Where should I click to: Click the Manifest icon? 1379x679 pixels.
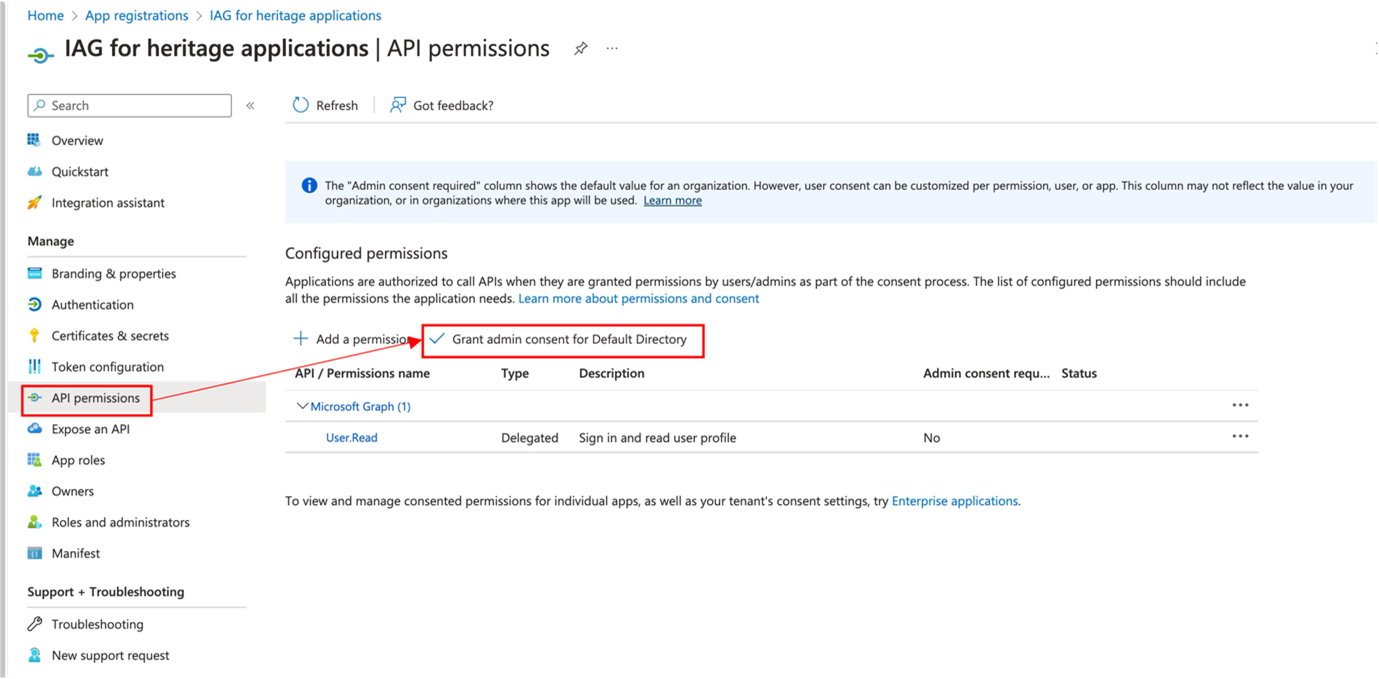34,553
